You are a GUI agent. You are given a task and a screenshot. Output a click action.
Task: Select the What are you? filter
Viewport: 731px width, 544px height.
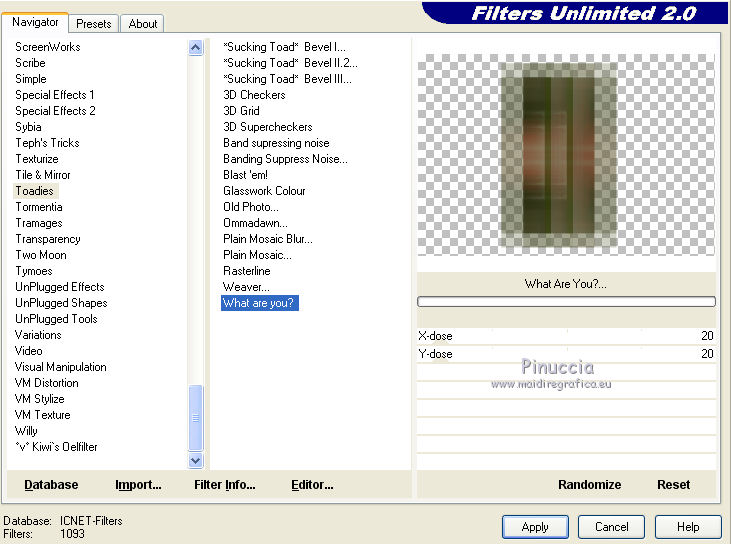[260, 303]
